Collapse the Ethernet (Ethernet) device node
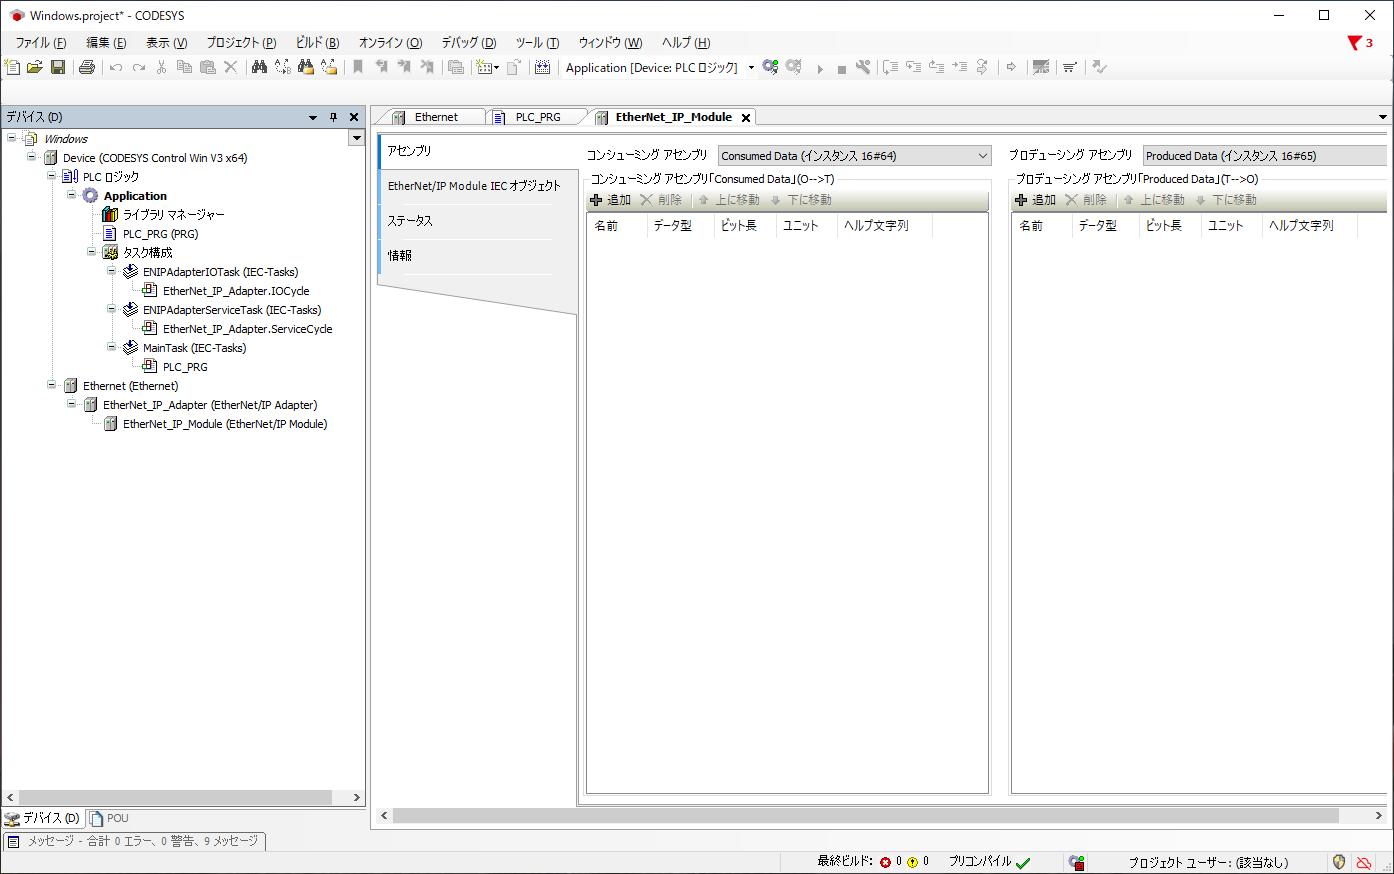1394x874 pixels. coord(52,385)
